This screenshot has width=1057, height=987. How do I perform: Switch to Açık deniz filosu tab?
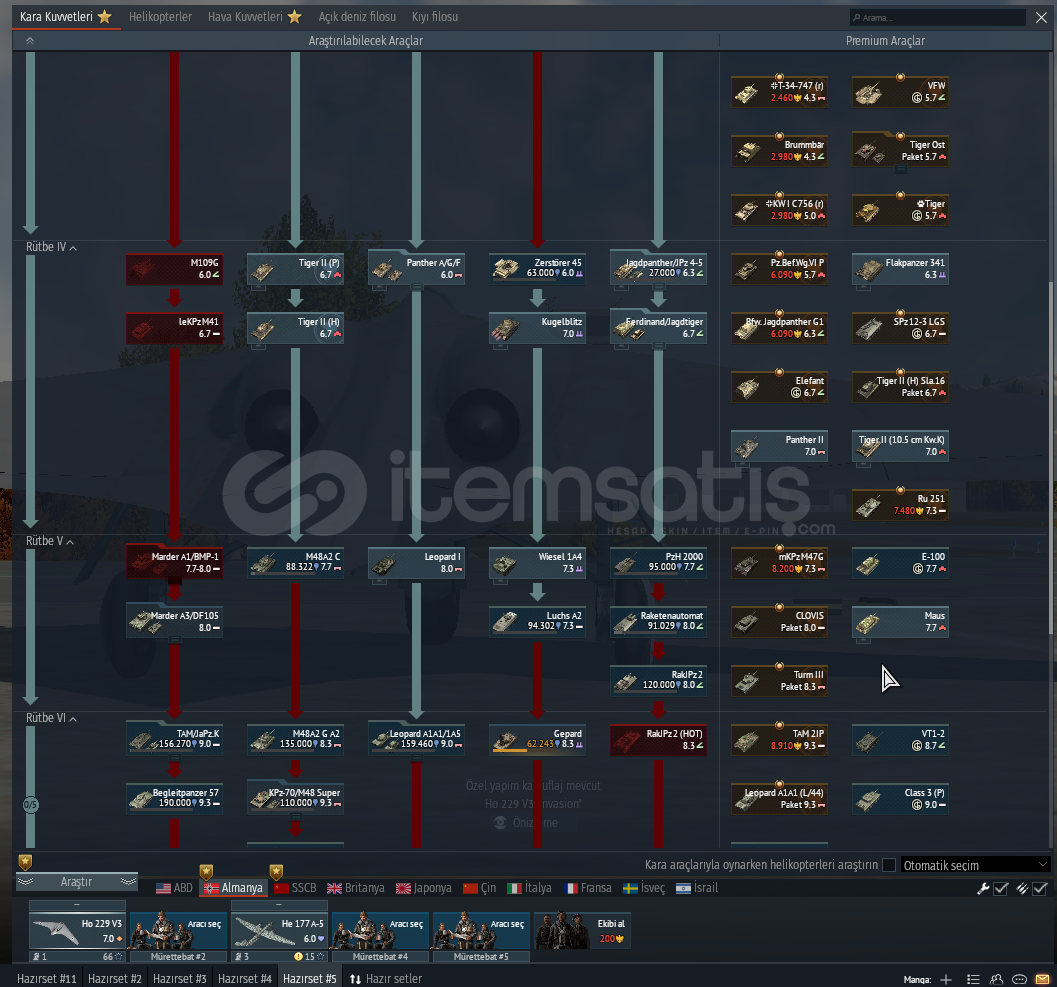click(357, 17)
